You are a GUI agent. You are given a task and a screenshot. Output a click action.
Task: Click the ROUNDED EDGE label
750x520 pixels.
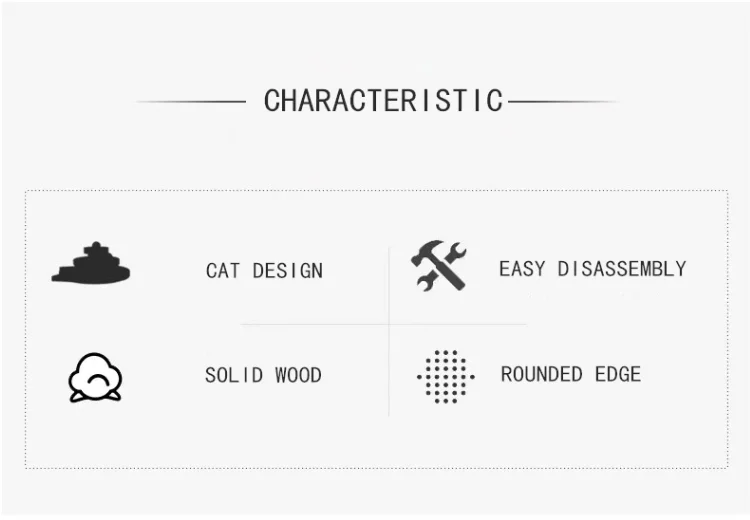tap(570, 374)
